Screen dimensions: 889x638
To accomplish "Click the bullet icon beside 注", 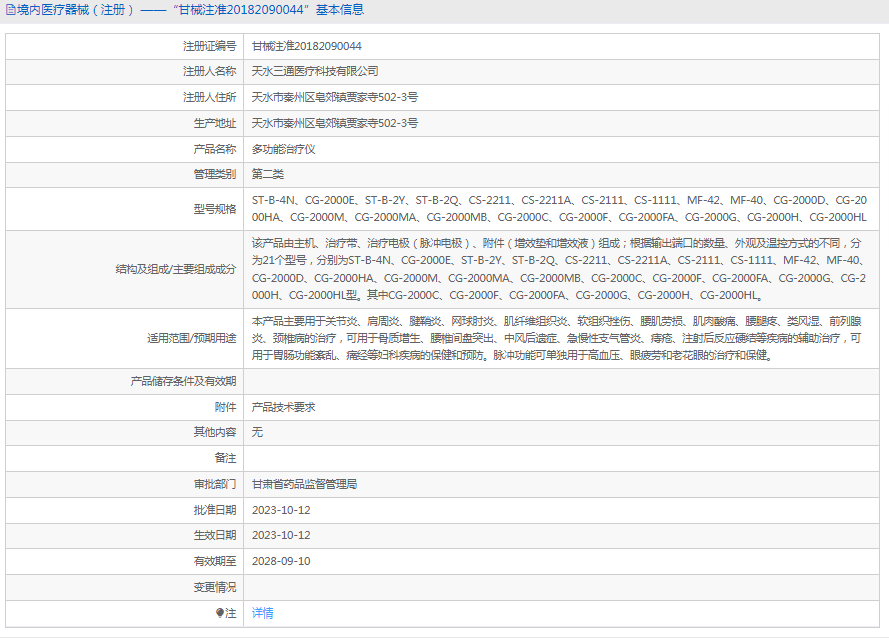I will pos(220,613).
